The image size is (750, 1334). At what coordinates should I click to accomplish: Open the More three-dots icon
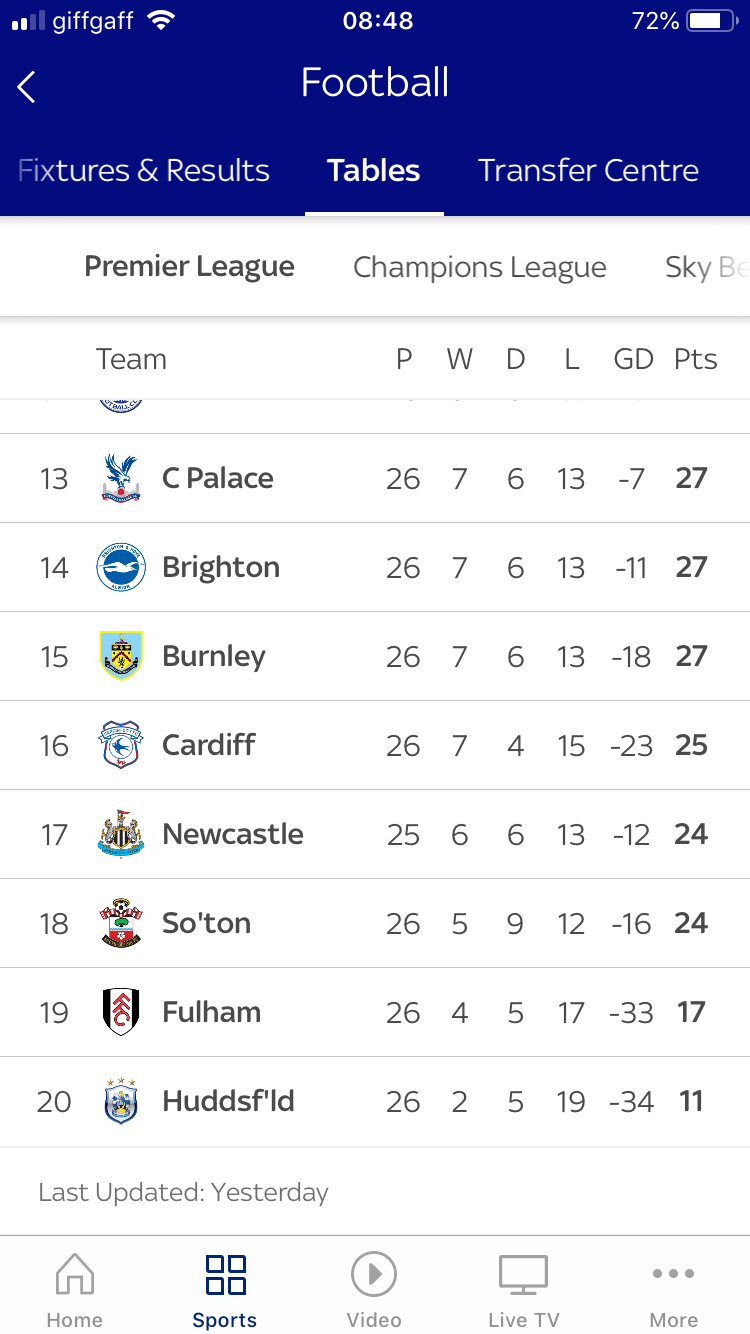pos(673,1275)
